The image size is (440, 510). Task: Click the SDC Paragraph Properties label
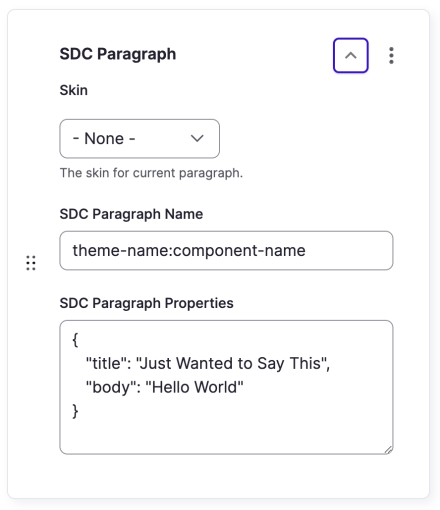point(147,303)
